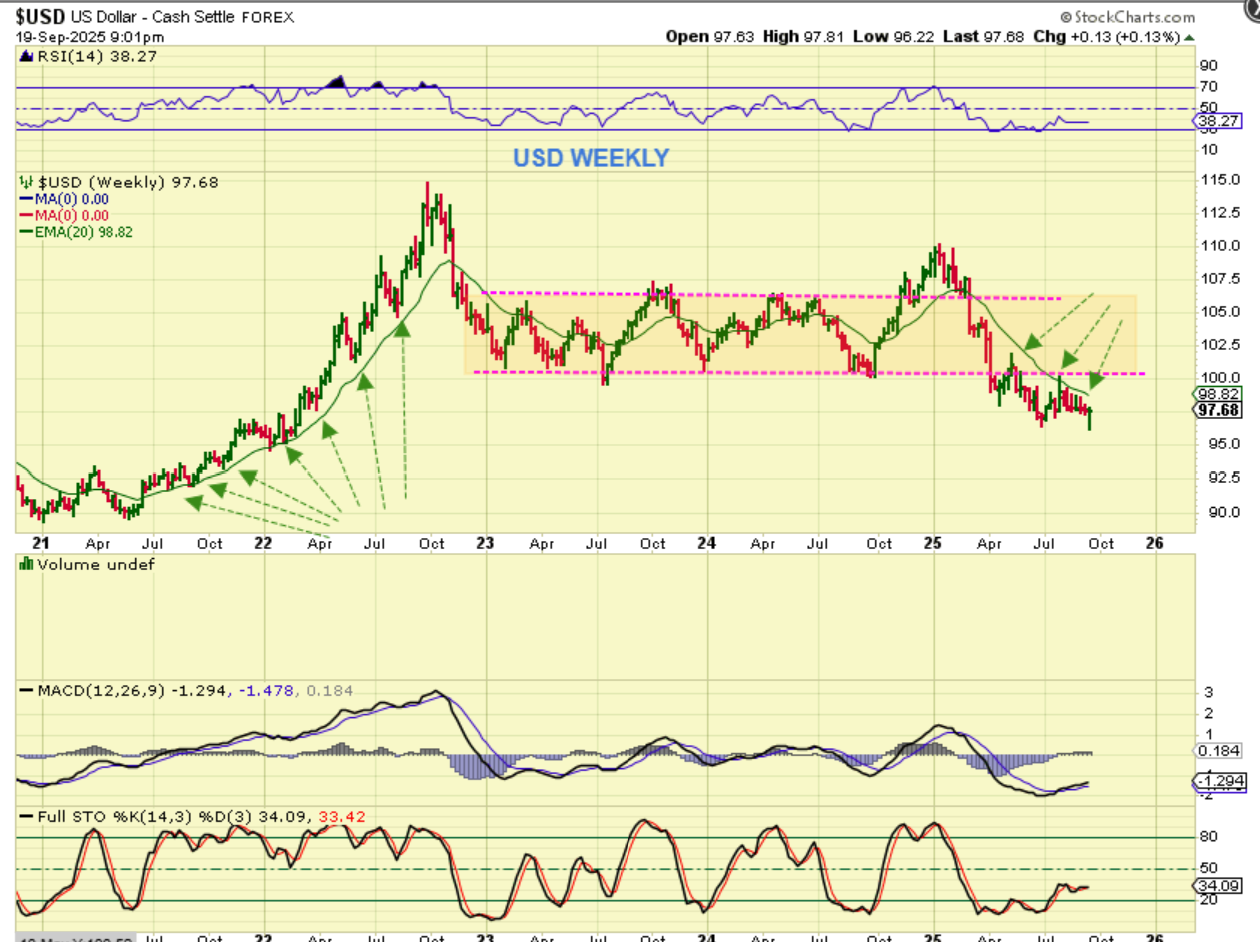This screenshot has height=942, width=1260.
Task: Click the bold 97.68 last-price tag on price axis
Action: [x=1217, y=409]
